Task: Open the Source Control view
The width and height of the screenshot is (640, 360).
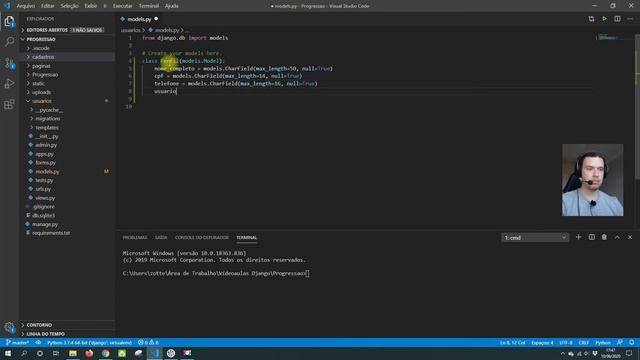Action: click(x=9, y=63)
